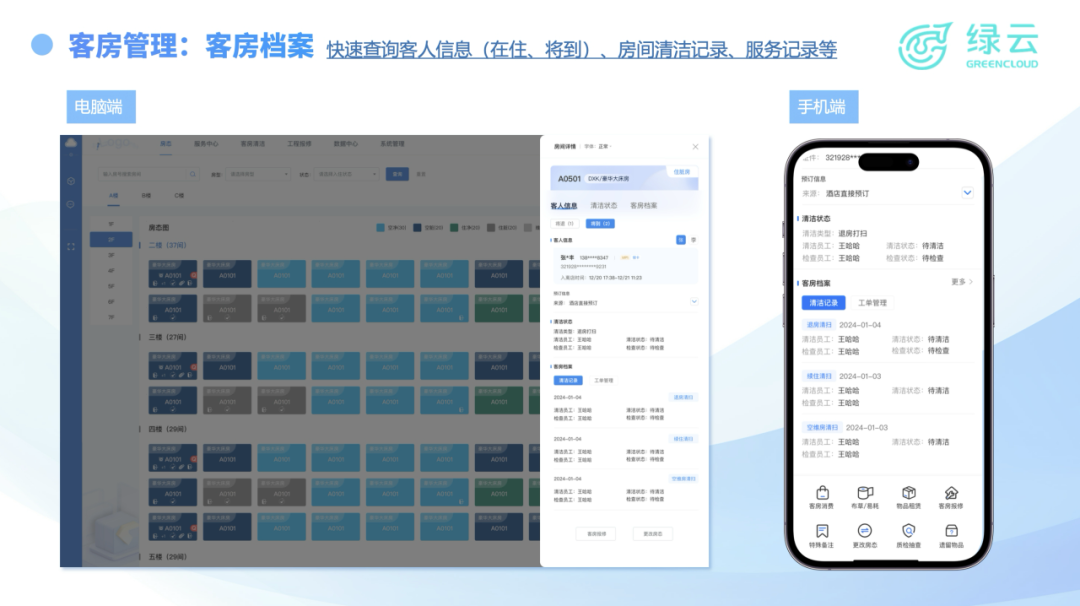
Task: Click fullscreen icon in desktop sidebar
Action: coord(71,247)
